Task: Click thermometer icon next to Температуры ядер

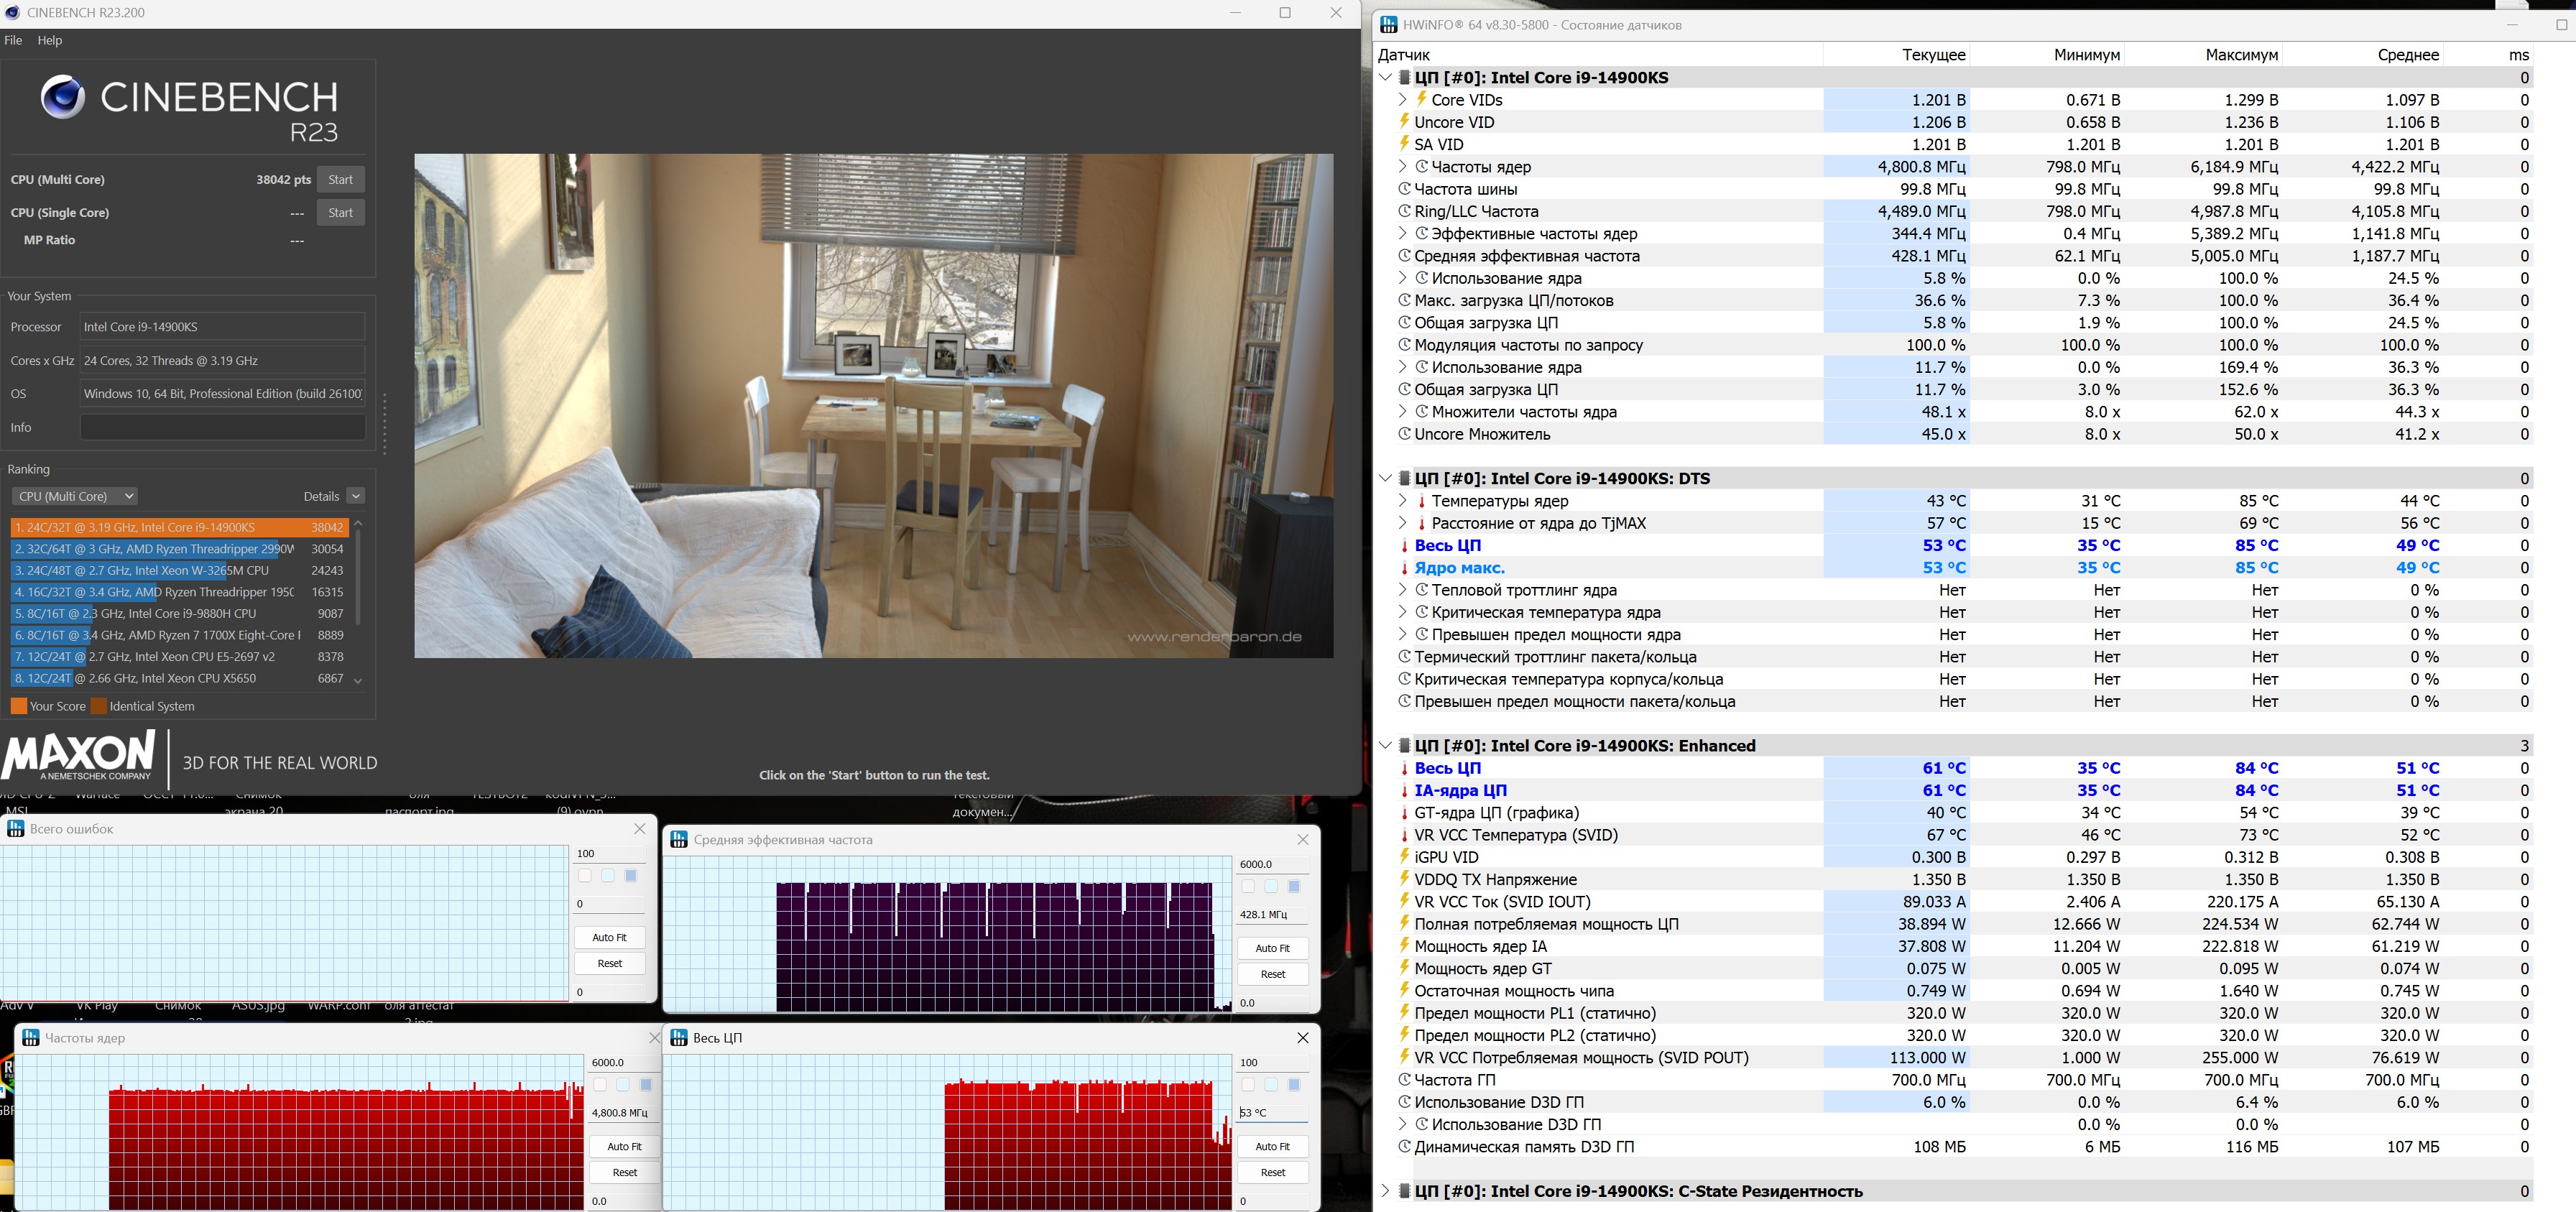Action: click(x=1421, y=501)
